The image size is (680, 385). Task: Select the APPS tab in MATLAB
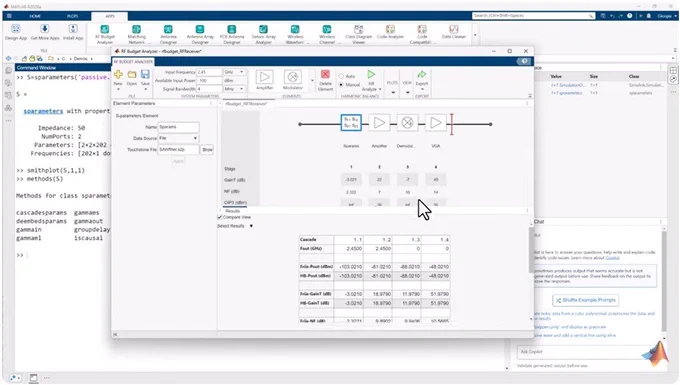point(110,16)
